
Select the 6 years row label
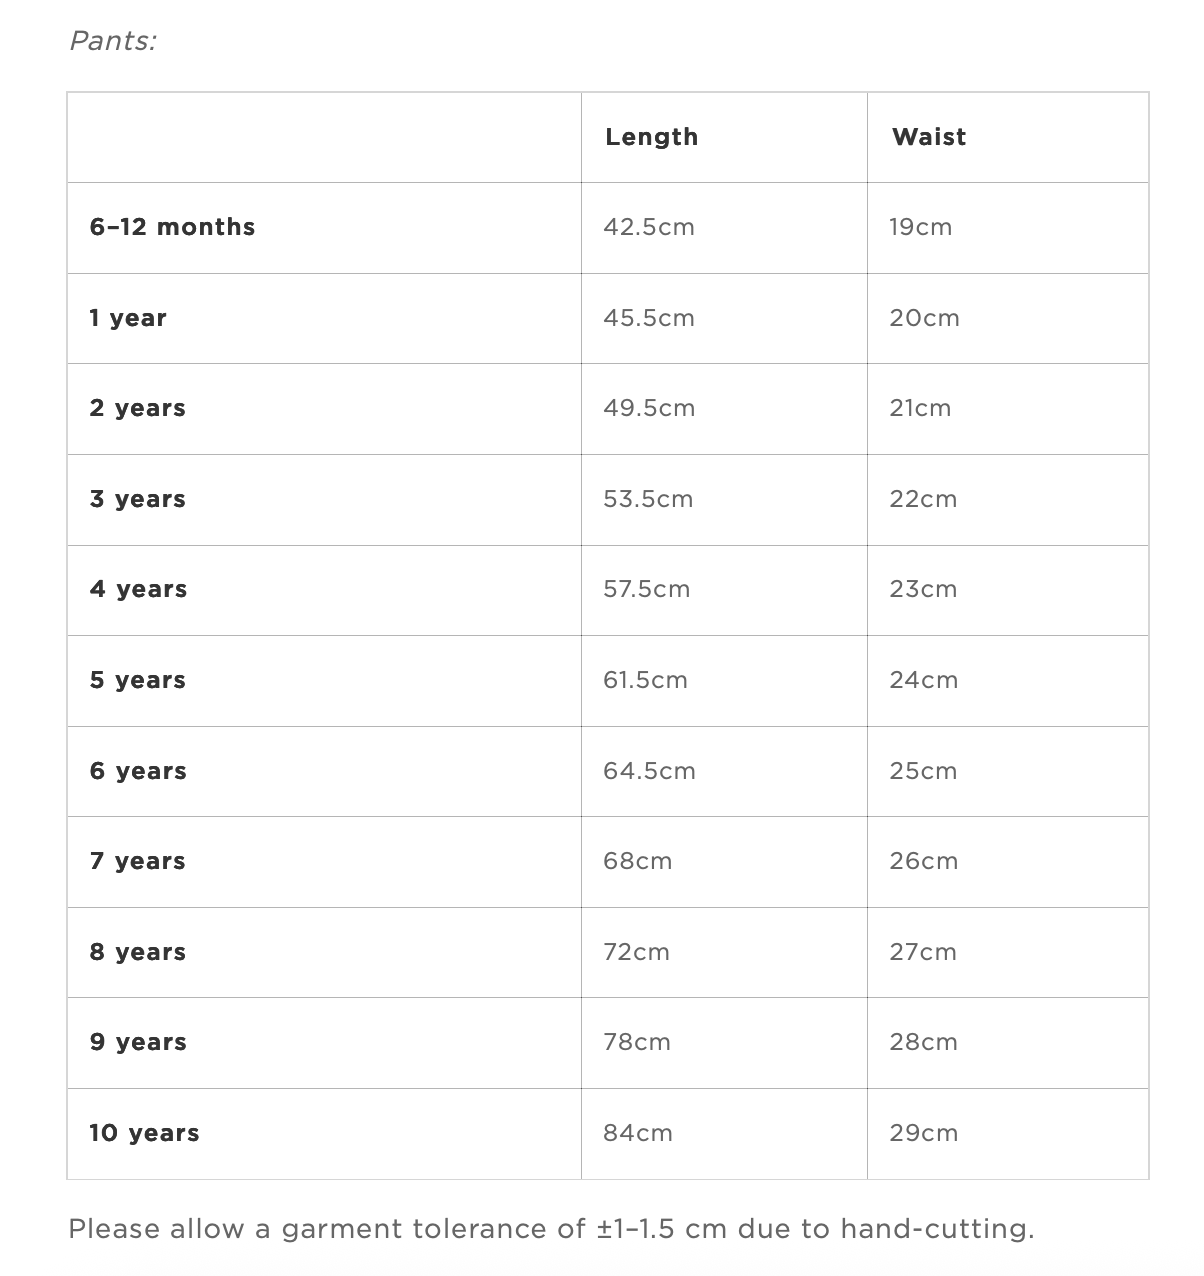pos(138,771)
